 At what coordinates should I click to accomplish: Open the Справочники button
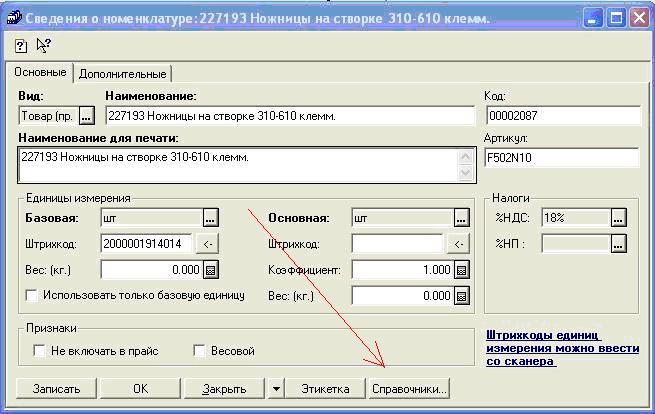pos(408,389)
